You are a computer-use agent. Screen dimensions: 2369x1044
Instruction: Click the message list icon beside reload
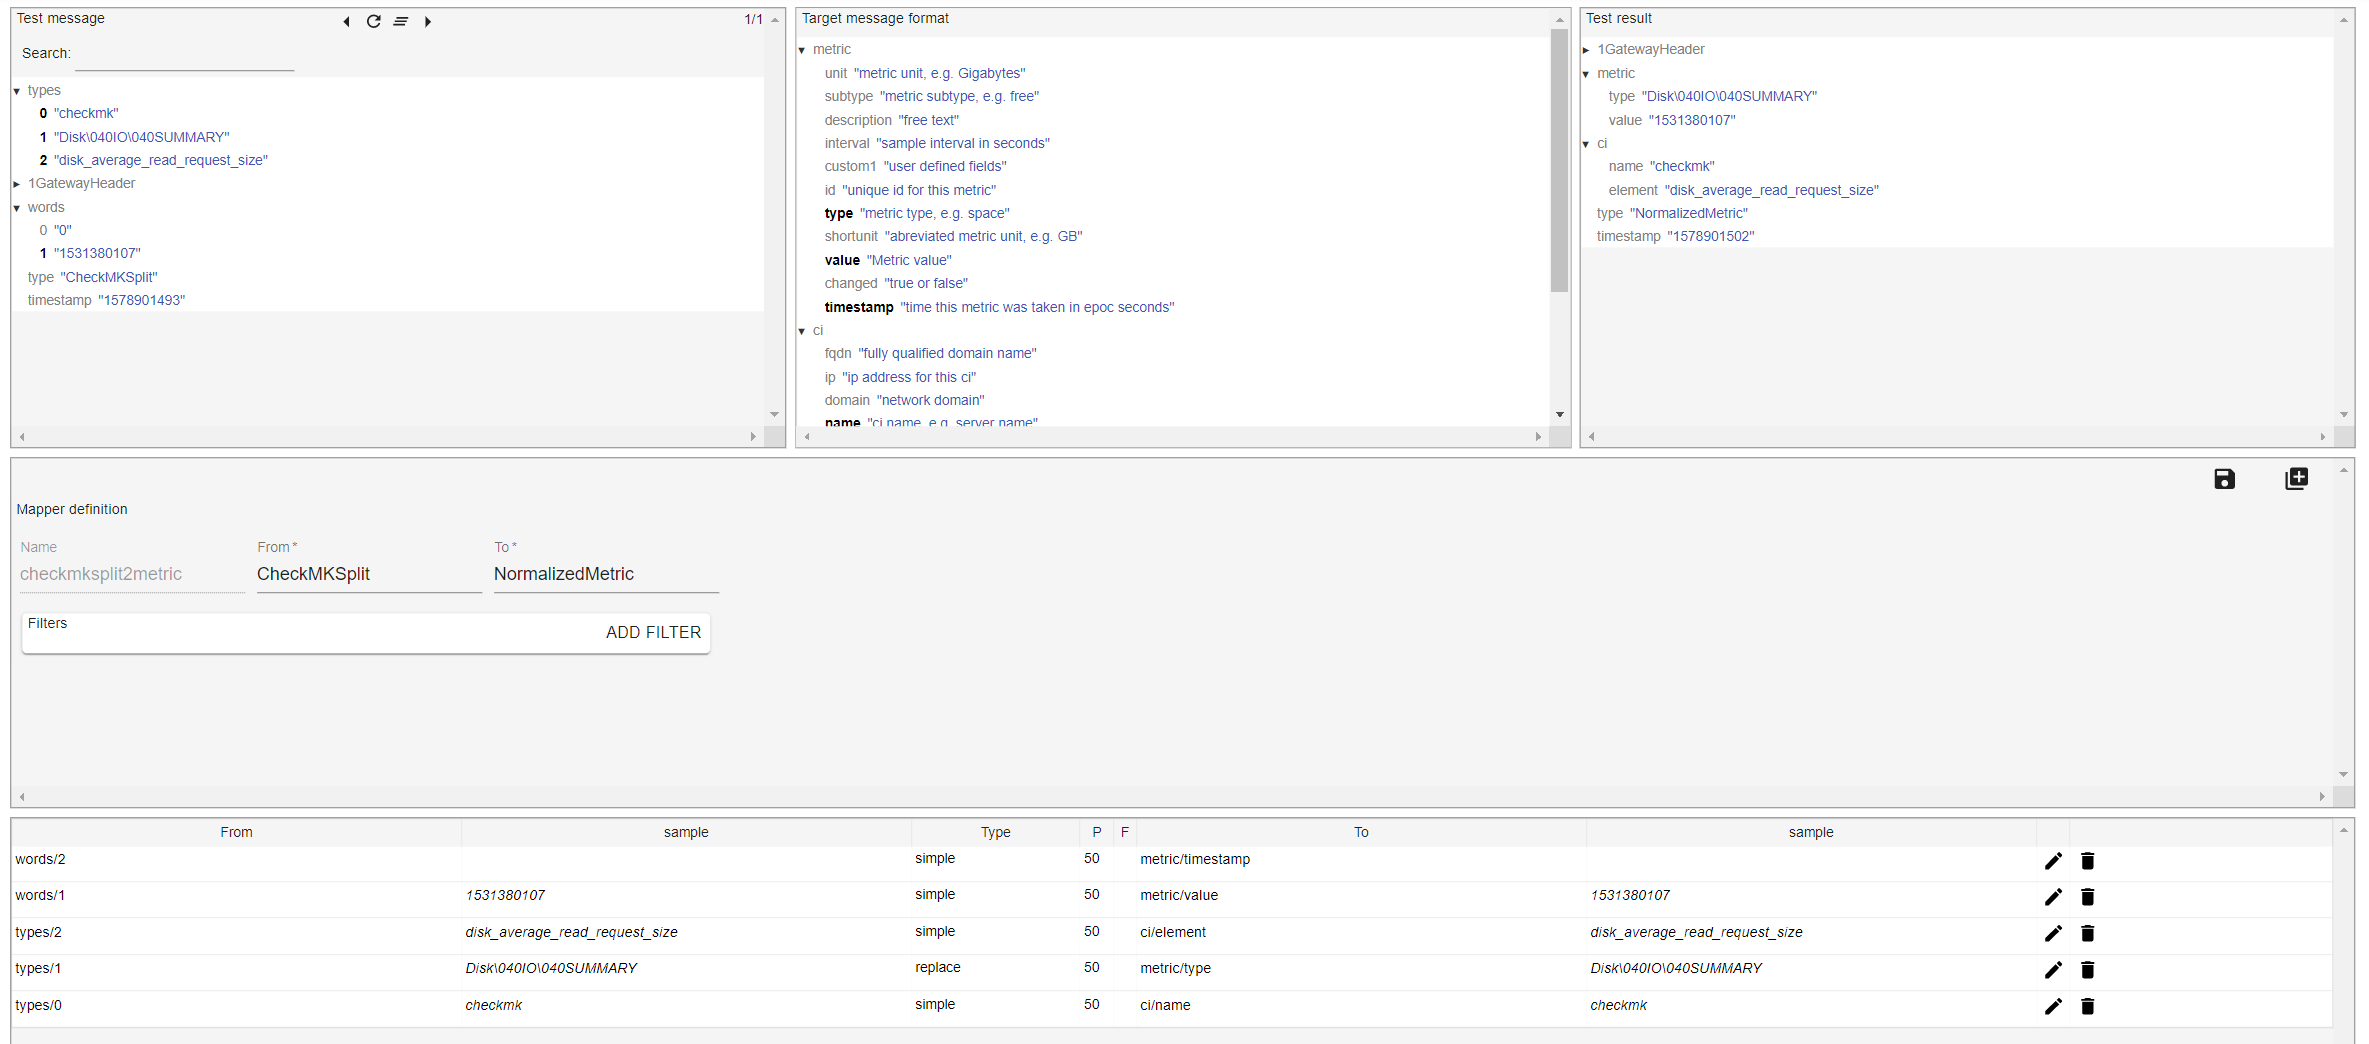[x=400, y=21]
